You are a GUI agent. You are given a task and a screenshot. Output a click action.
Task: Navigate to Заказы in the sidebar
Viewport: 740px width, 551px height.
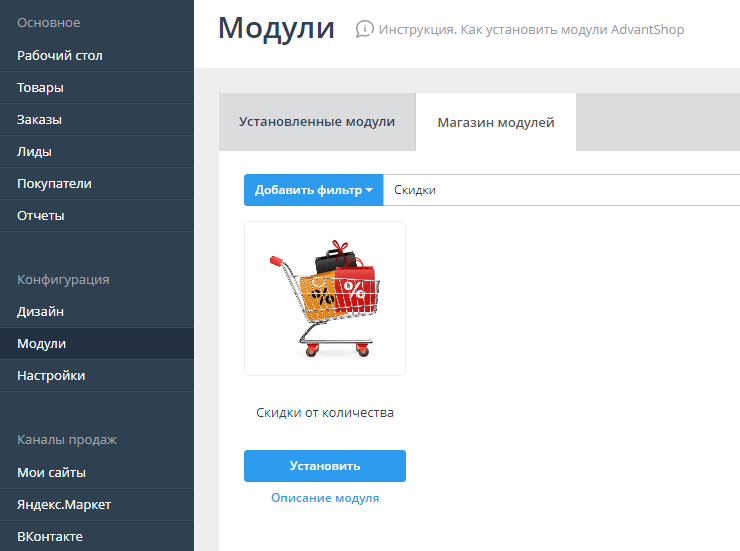tap(40, 120)
